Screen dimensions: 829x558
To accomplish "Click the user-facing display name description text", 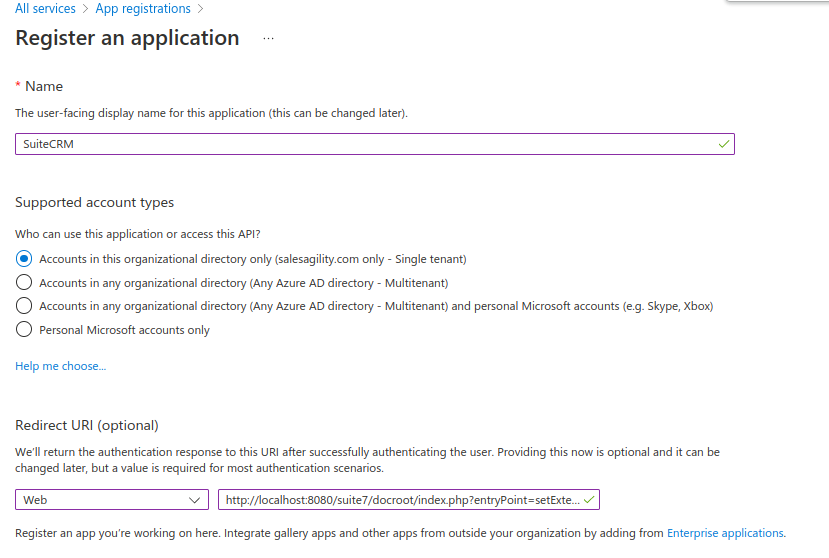I will tap(211, 113).
